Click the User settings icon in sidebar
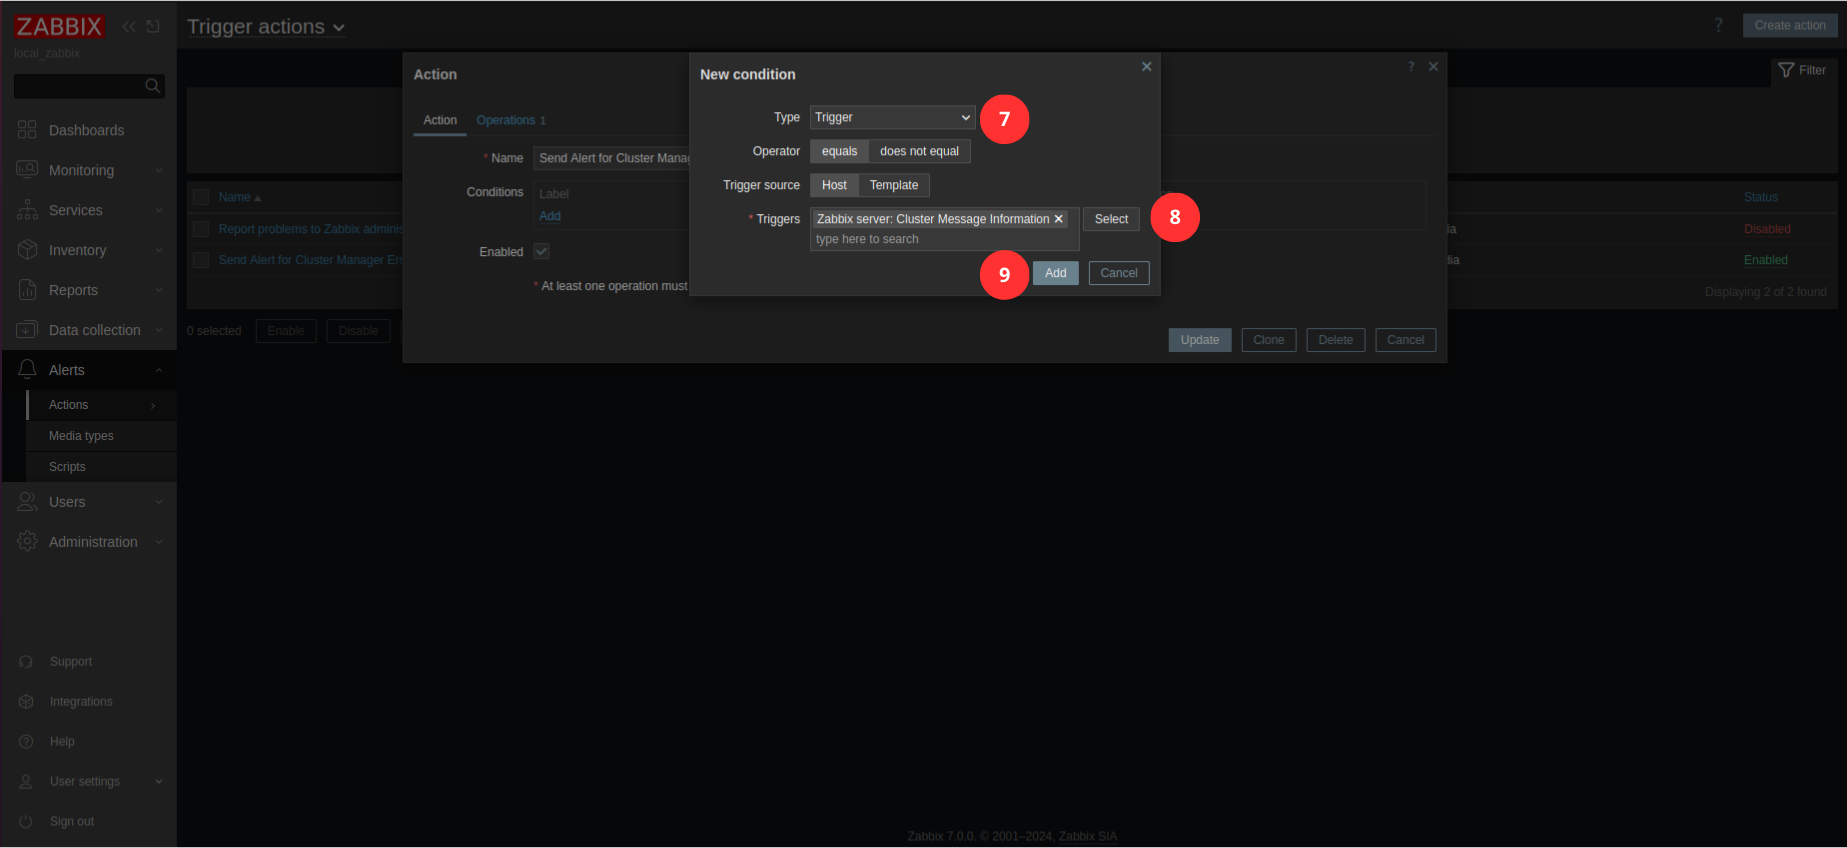Image resolution: width=1847 pixels, height=848 pixels. pyautogui.click(x=27, y=782)
